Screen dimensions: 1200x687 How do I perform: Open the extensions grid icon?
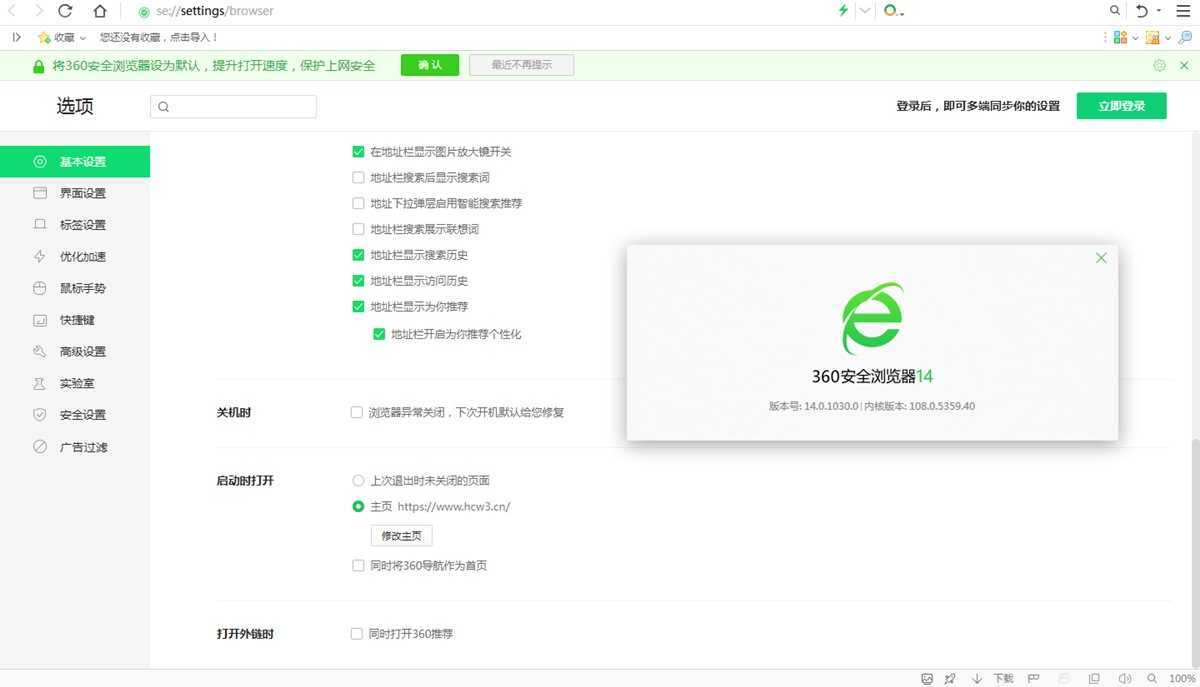[1120, 37]
